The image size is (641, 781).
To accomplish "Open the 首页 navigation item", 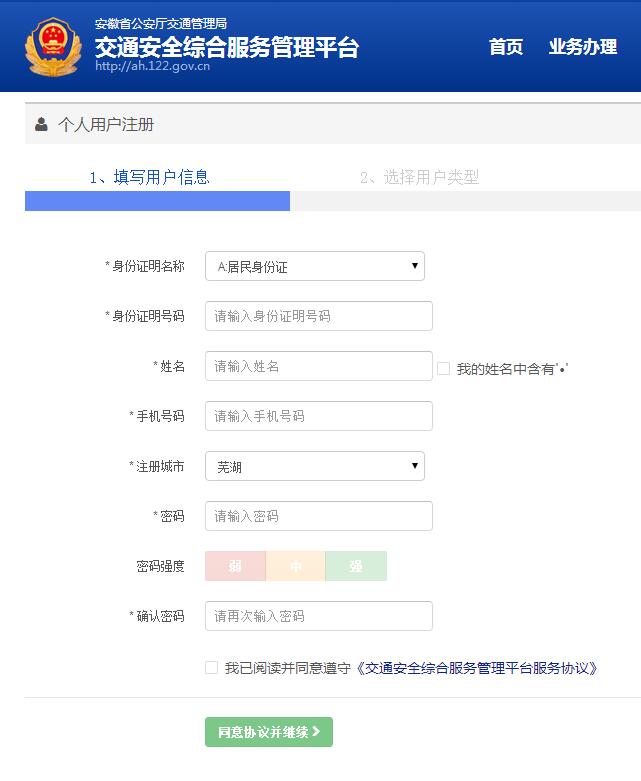I will (506, 47).
